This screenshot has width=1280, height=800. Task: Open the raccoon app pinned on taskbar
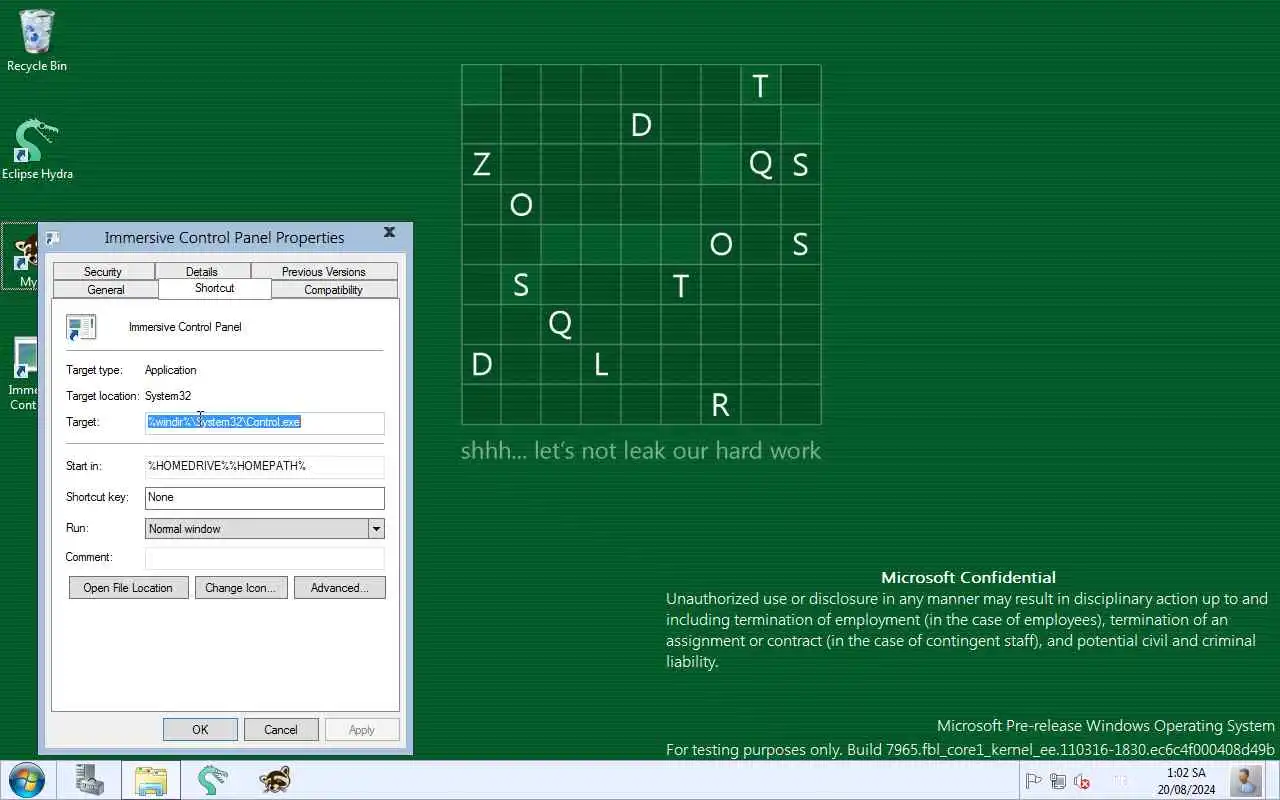click(x=274, y=780)
